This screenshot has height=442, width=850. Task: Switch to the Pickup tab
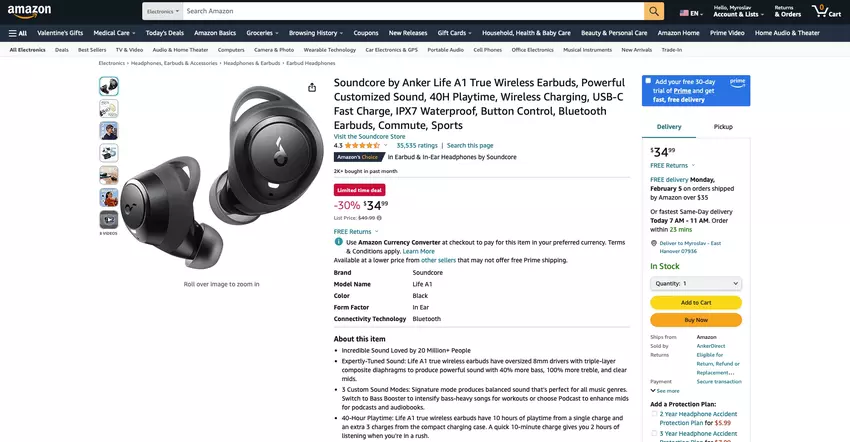pyautogui.click(x=723, y=127)
